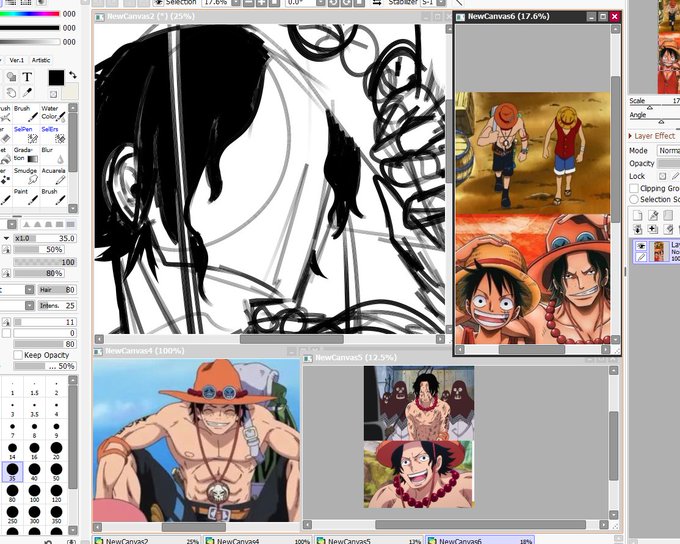
Task: Open the dropdown beside the Intens. slider
Action: (29, 305)
